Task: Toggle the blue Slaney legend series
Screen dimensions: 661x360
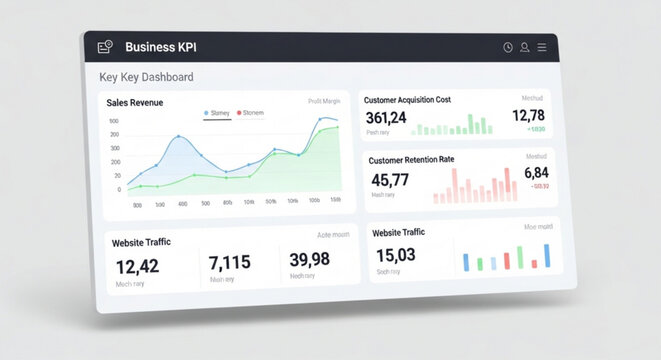Action: point(217,113)
